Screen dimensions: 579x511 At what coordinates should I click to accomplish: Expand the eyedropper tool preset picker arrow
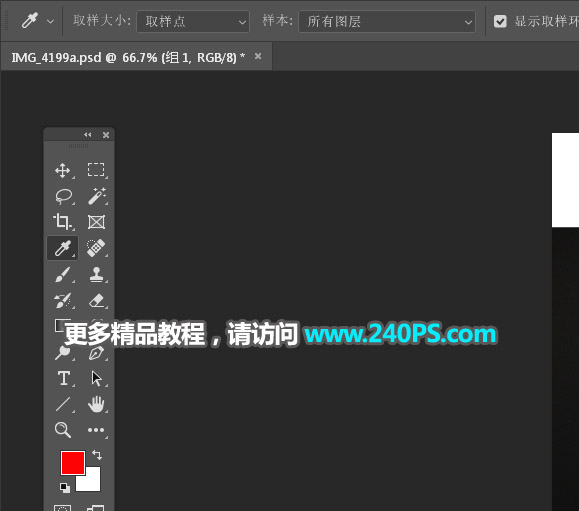point(51,21)
